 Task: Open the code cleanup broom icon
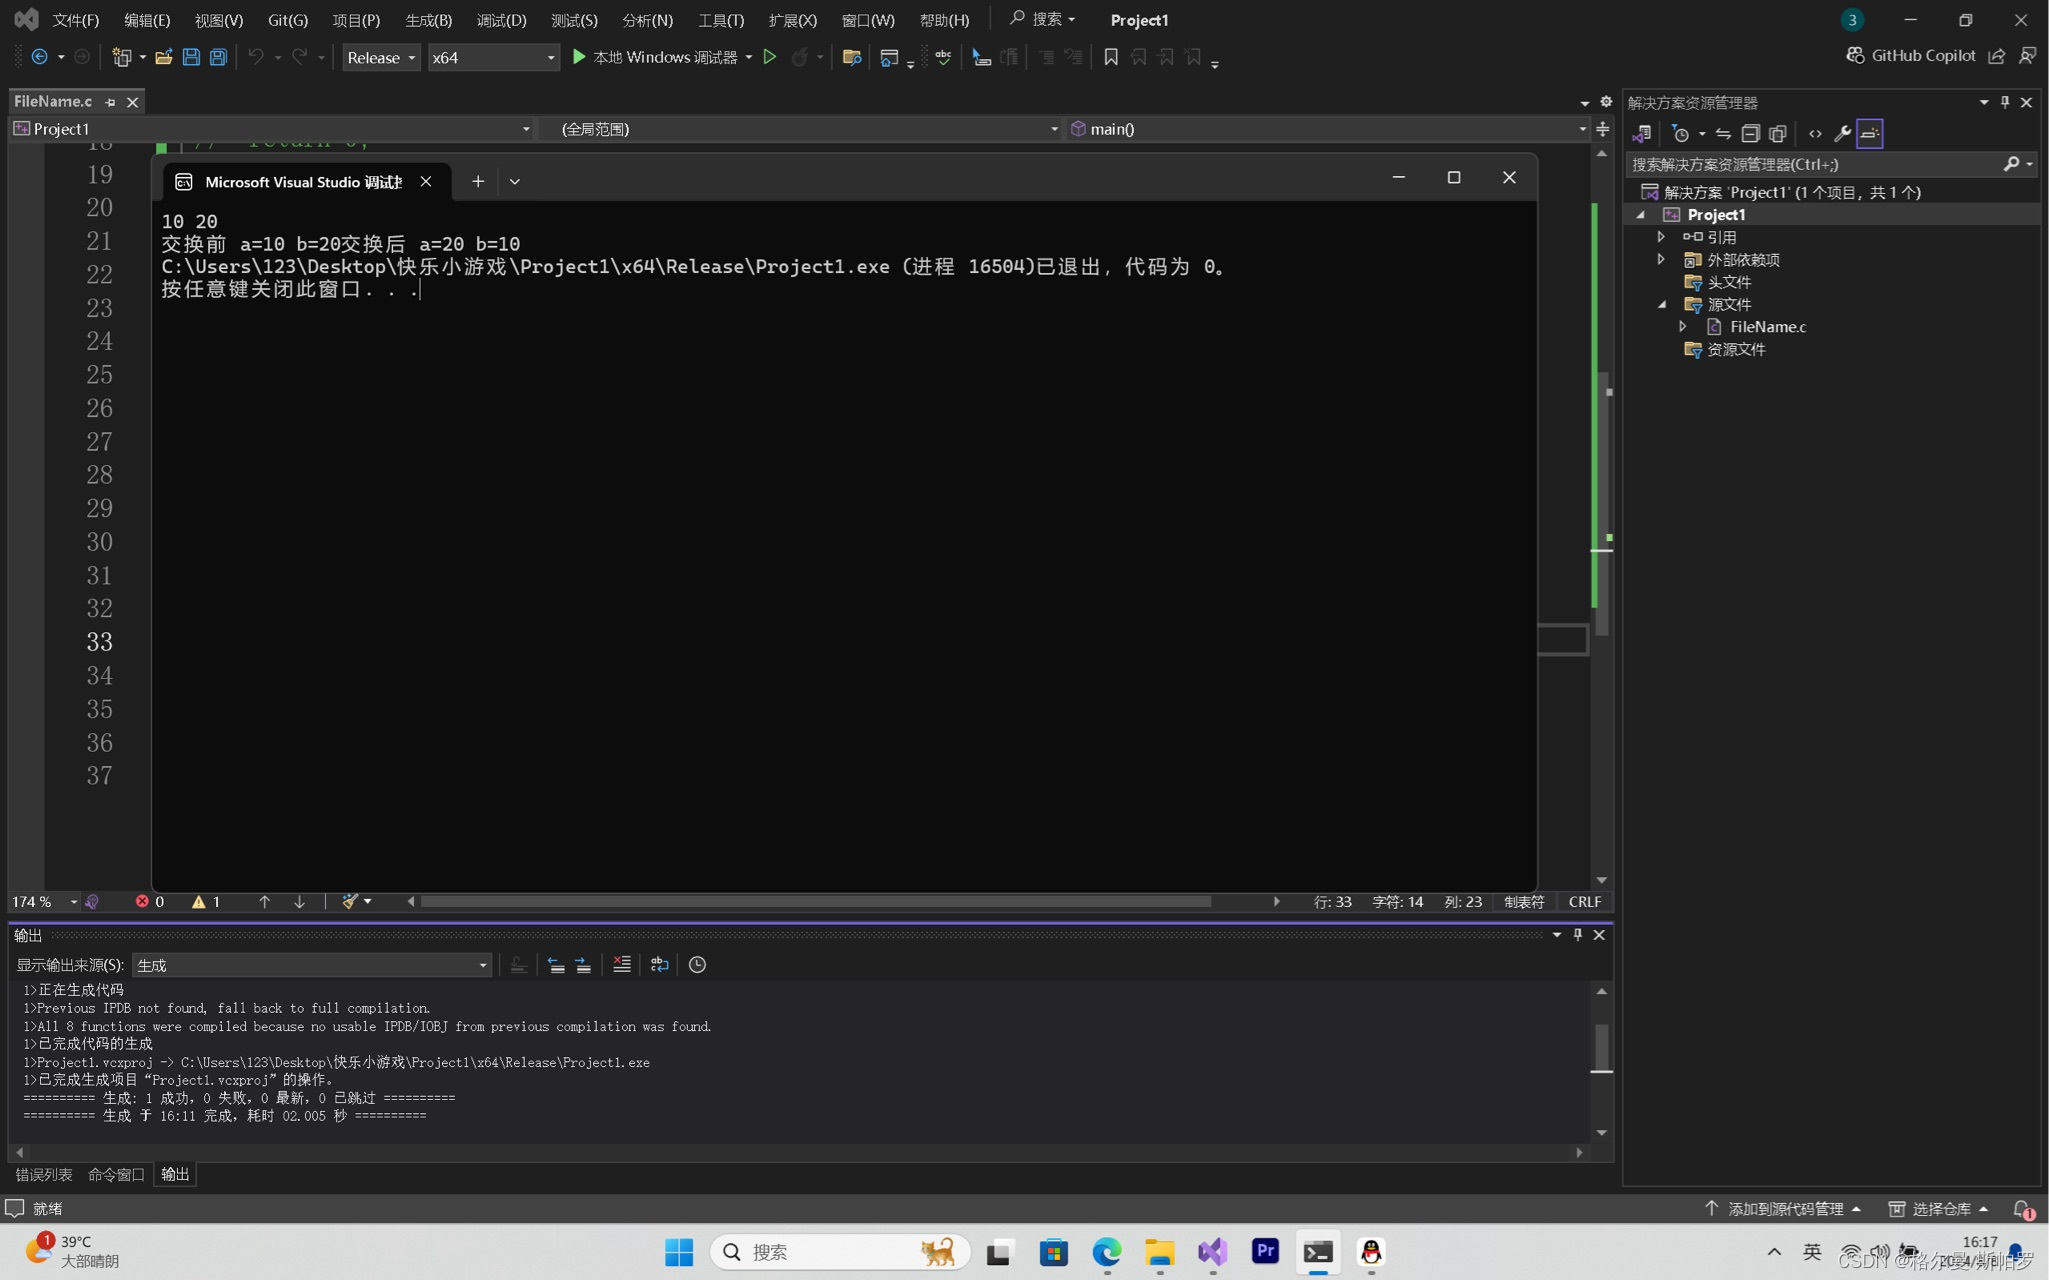tap(349, 902)
